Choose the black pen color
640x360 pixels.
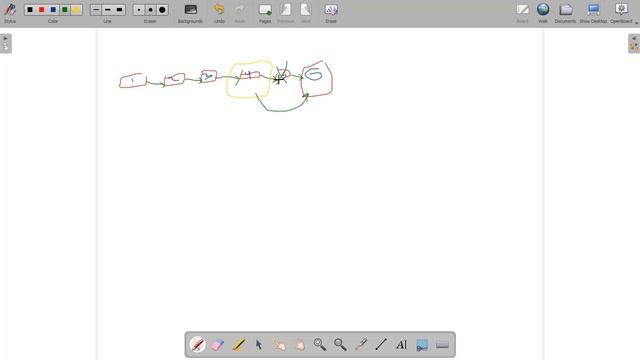click(30, 9)
